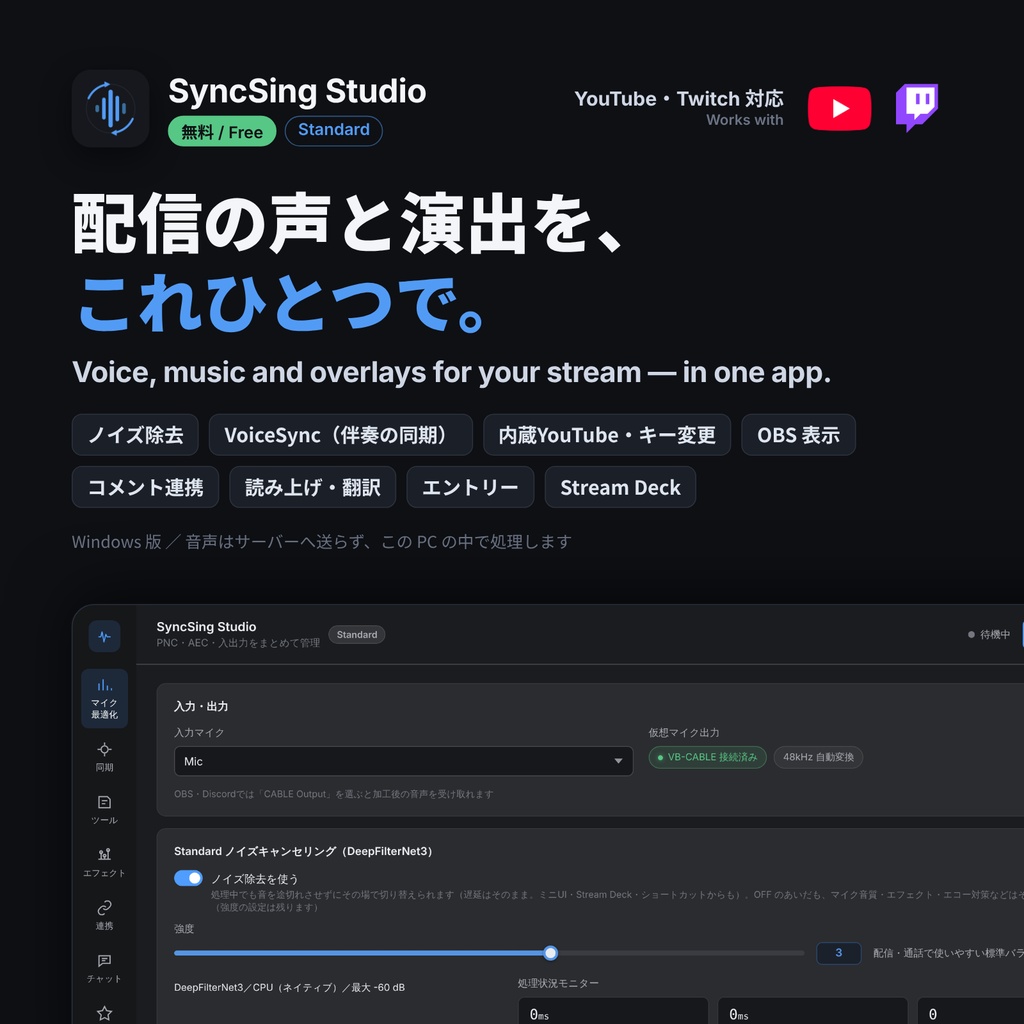
Task: Click the star icon in the sidebar
Action: click(x=104, y=1013)
